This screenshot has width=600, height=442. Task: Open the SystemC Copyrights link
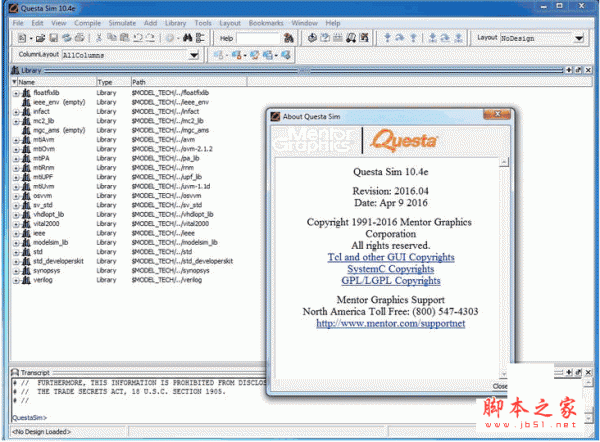pos(391,269)
